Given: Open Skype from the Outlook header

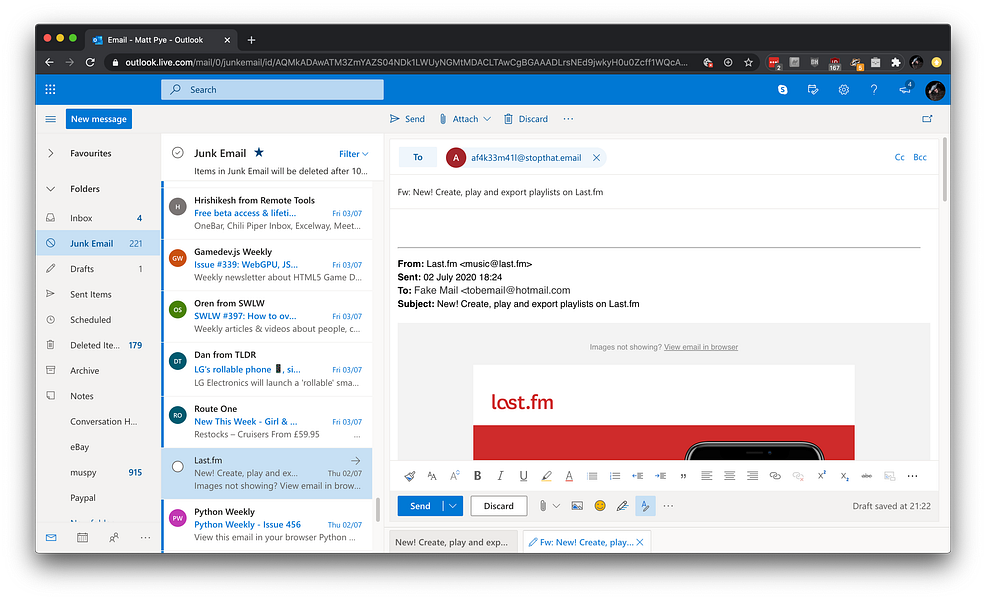Looking at the screenshot, I should (x=782, y=89).
